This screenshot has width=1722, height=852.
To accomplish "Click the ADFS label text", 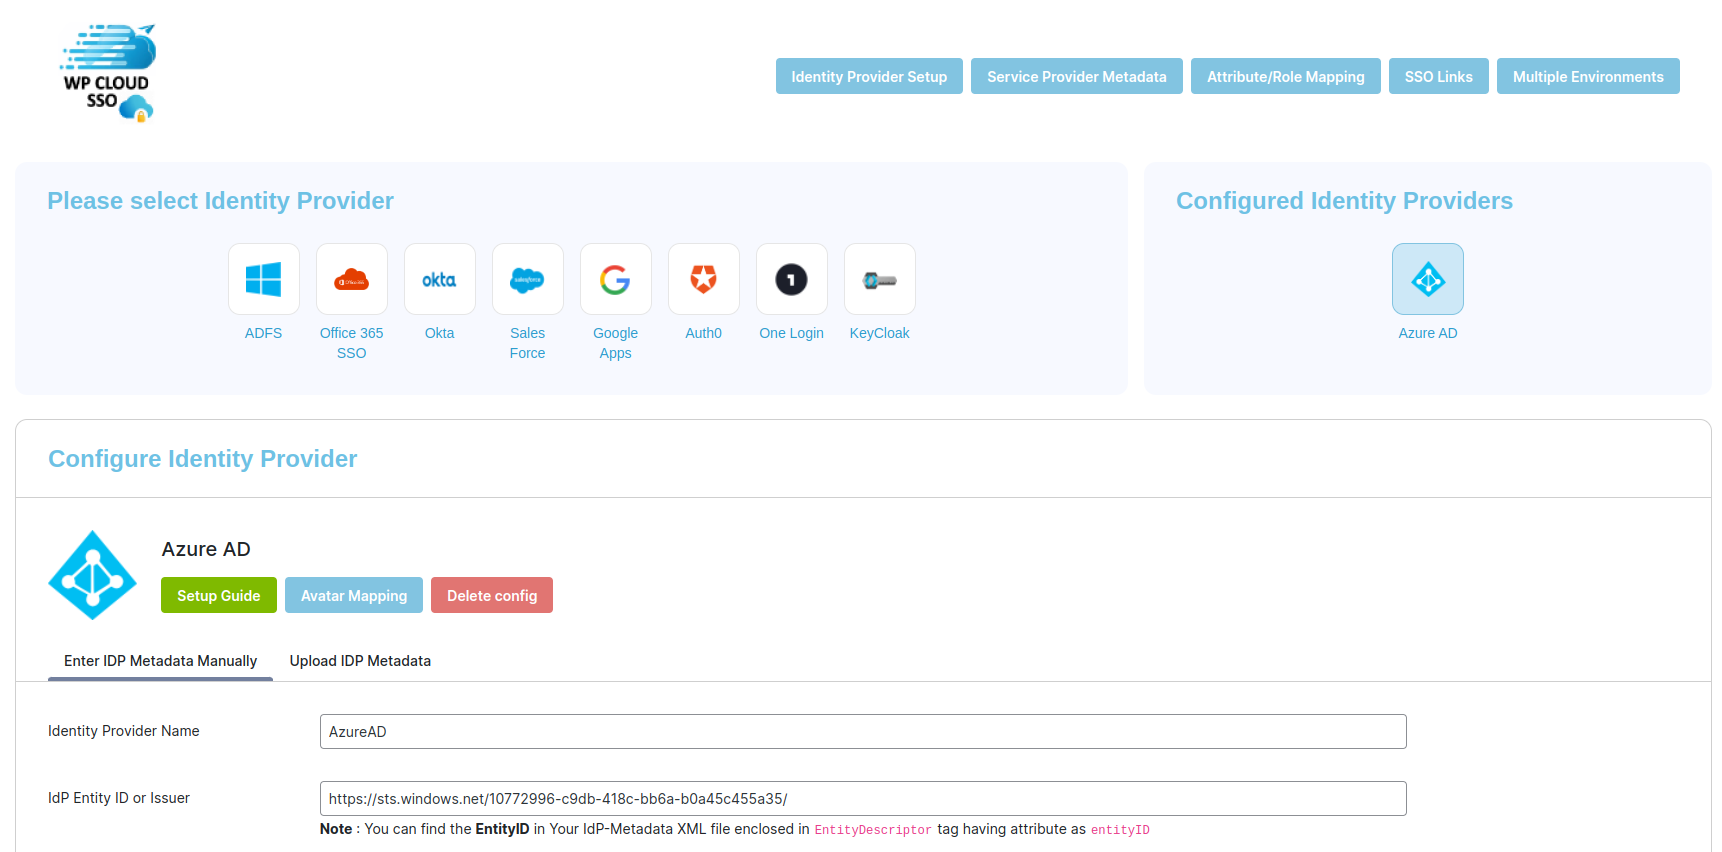I will point(264,333).
